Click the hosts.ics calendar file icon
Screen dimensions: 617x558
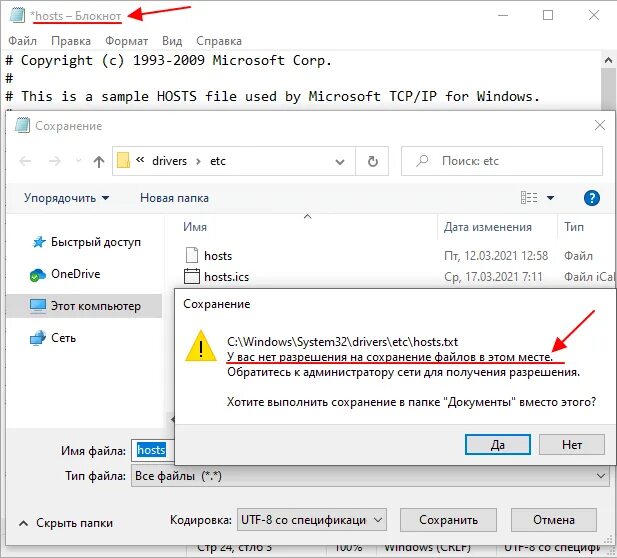[192, 276]
